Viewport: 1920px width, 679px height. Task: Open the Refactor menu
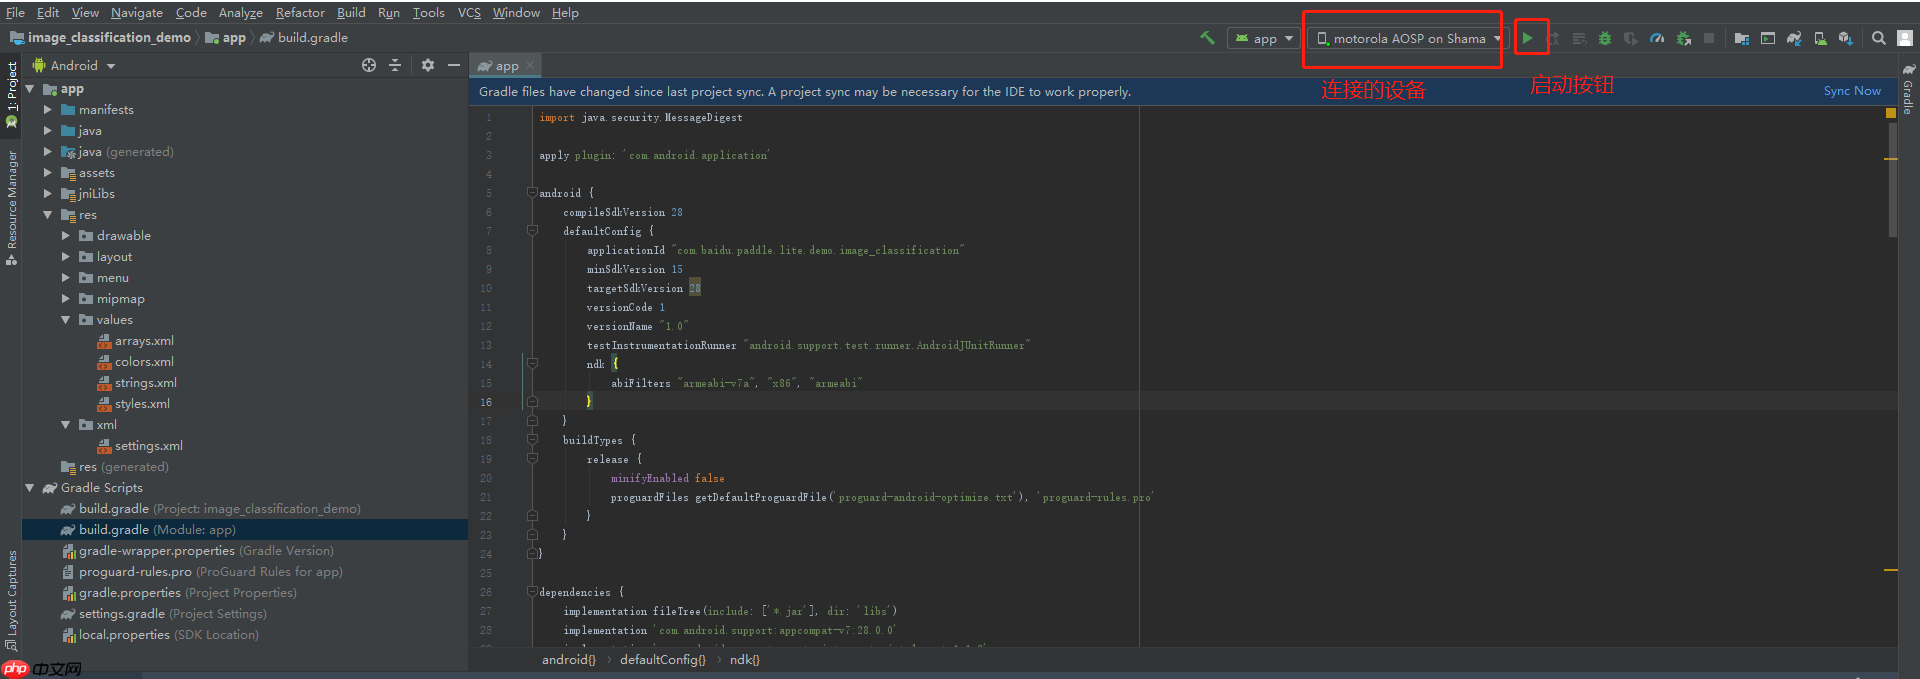tap(300, 12)
